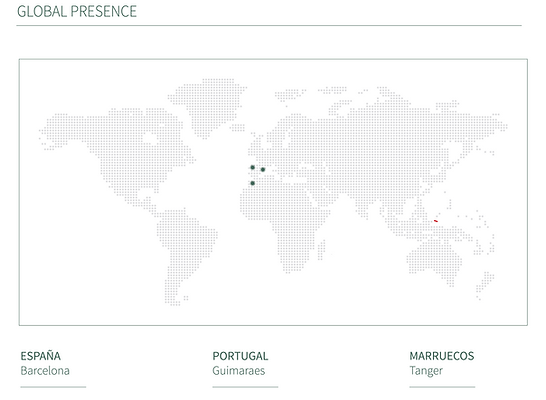Click the Tanger city text

tap(426, 371)
